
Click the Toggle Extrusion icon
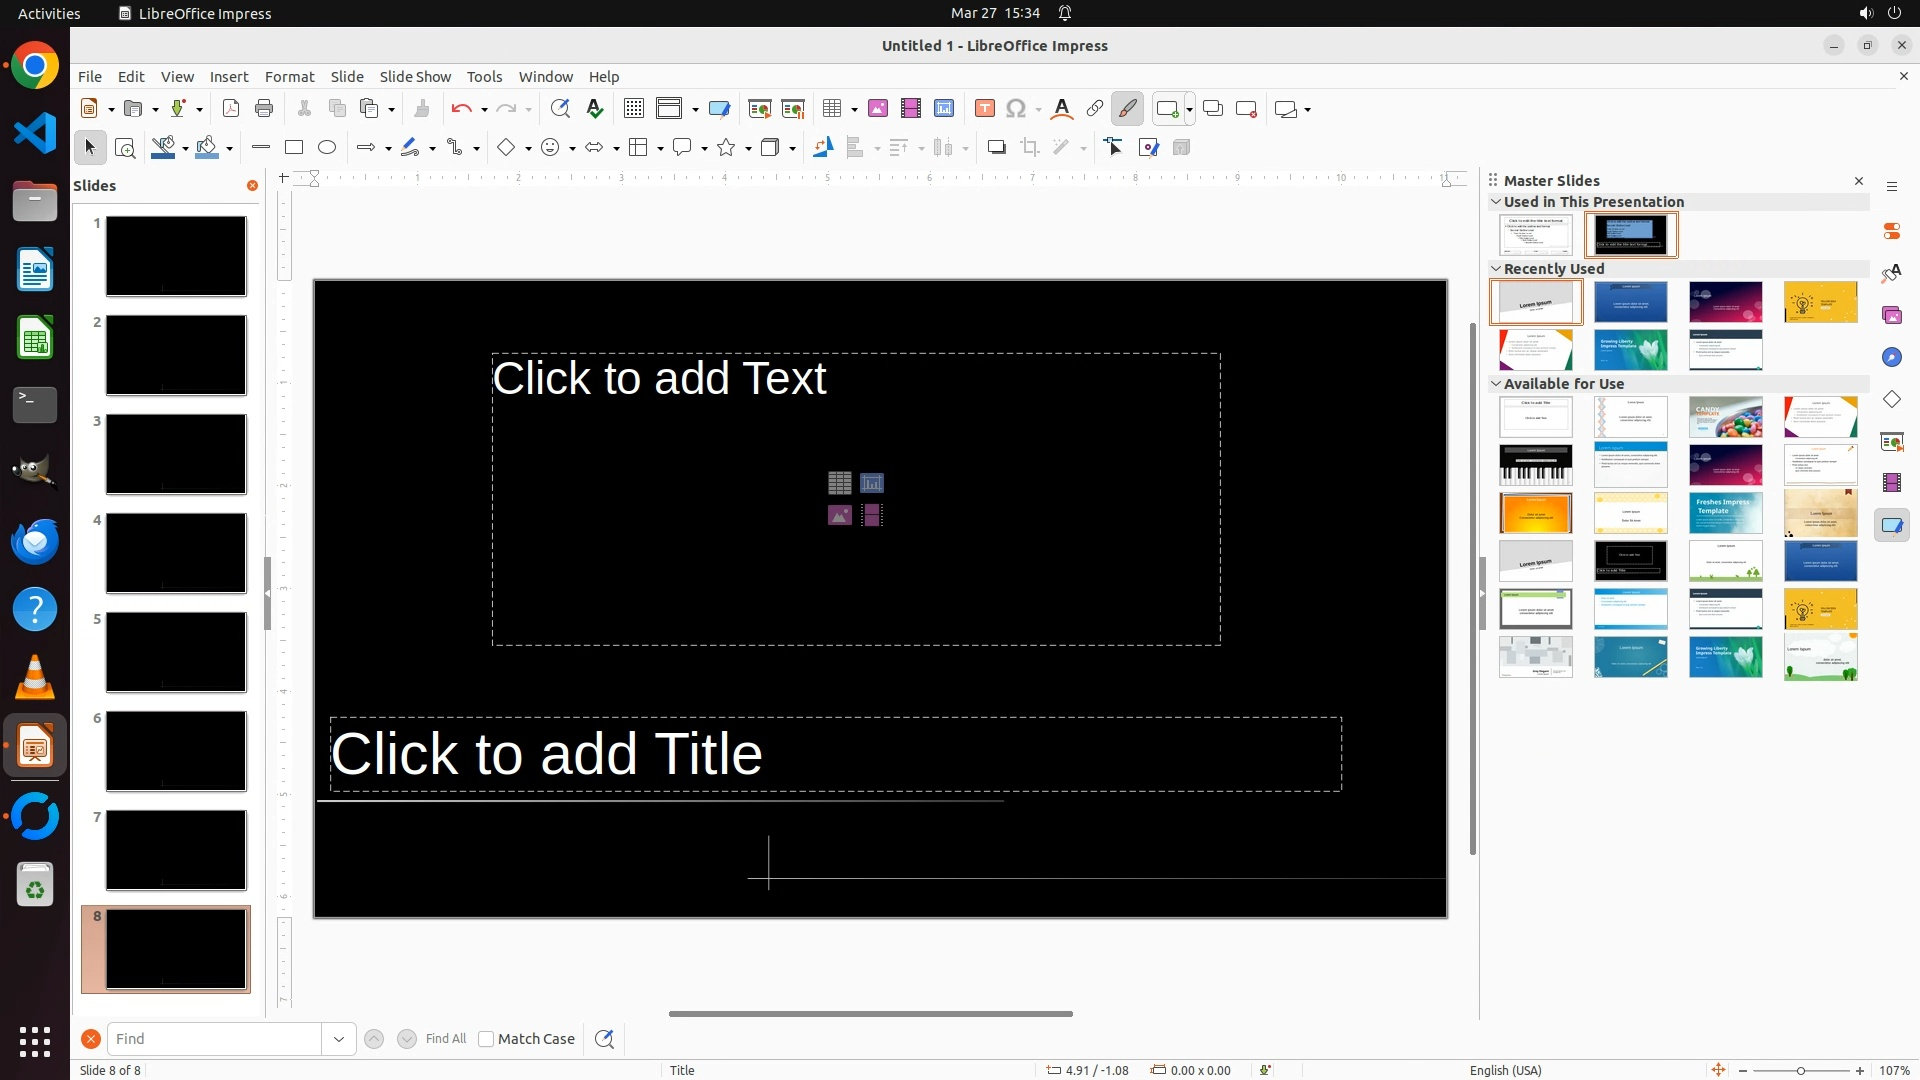pos(1181,148)
